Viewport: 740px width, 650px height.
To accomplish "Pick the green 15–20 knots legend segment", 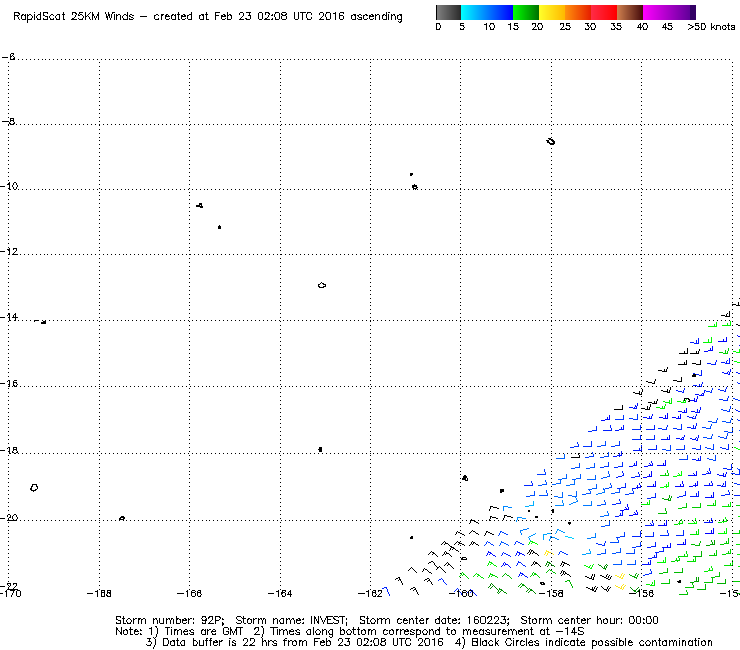I will [x=526, y=12].
